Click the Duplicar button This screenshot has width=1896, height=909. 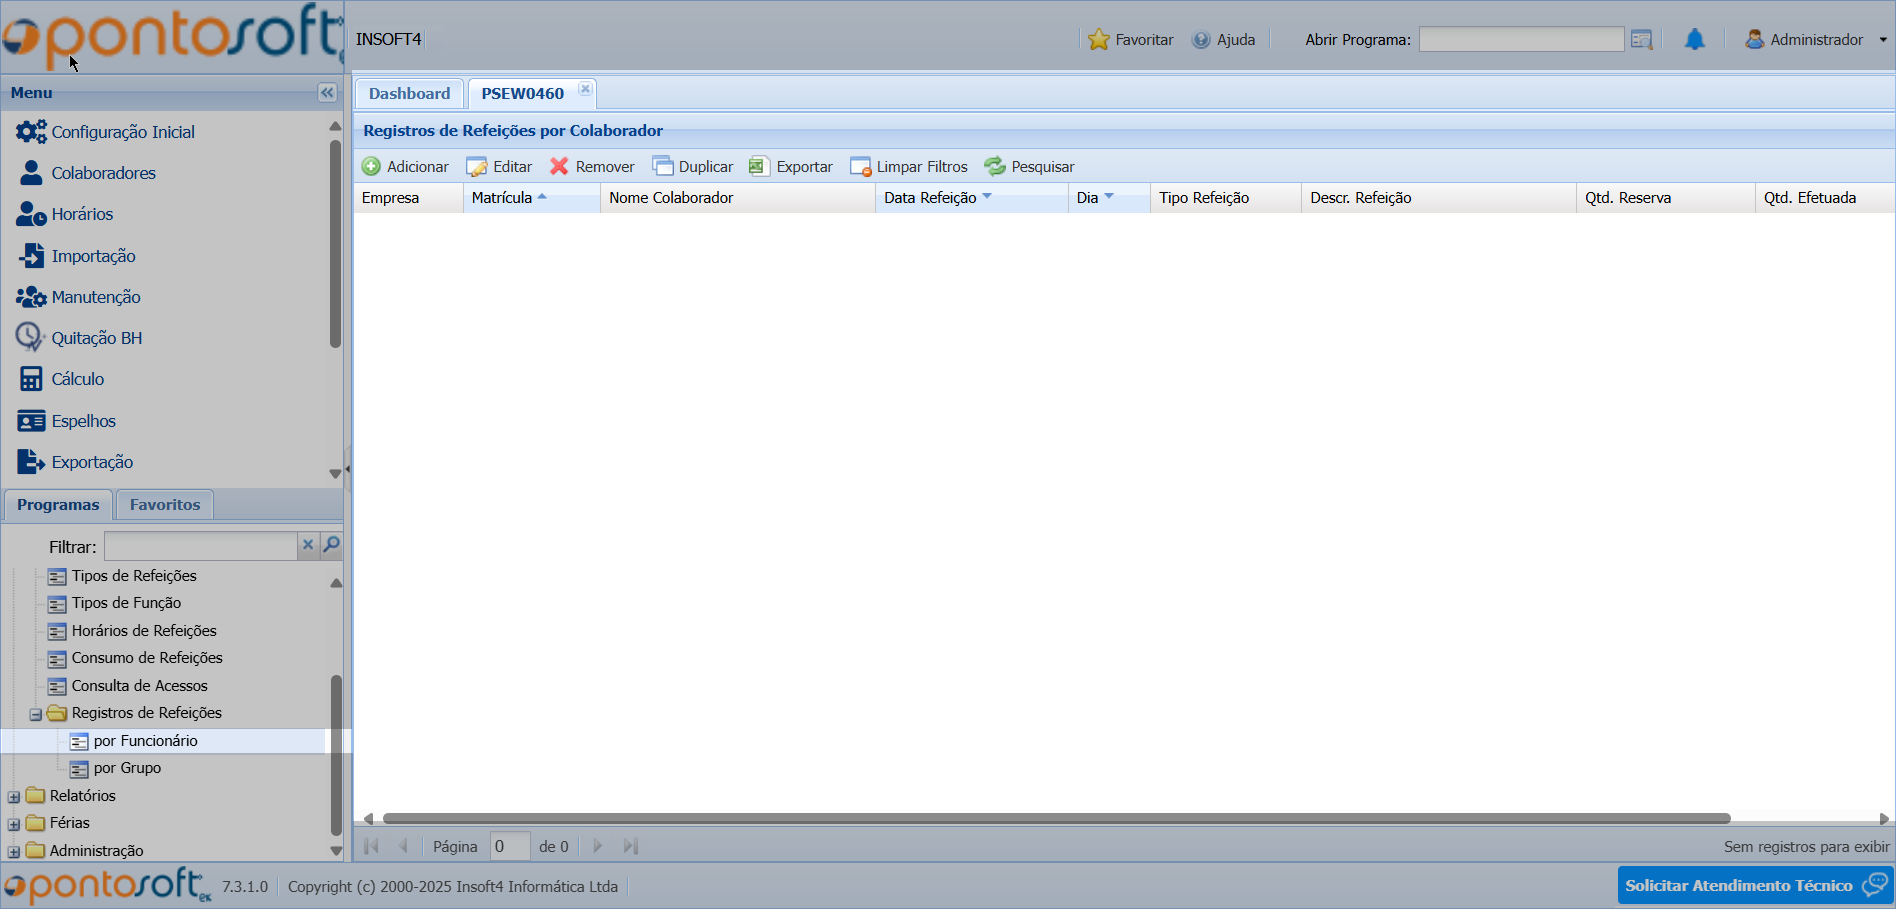693,167
